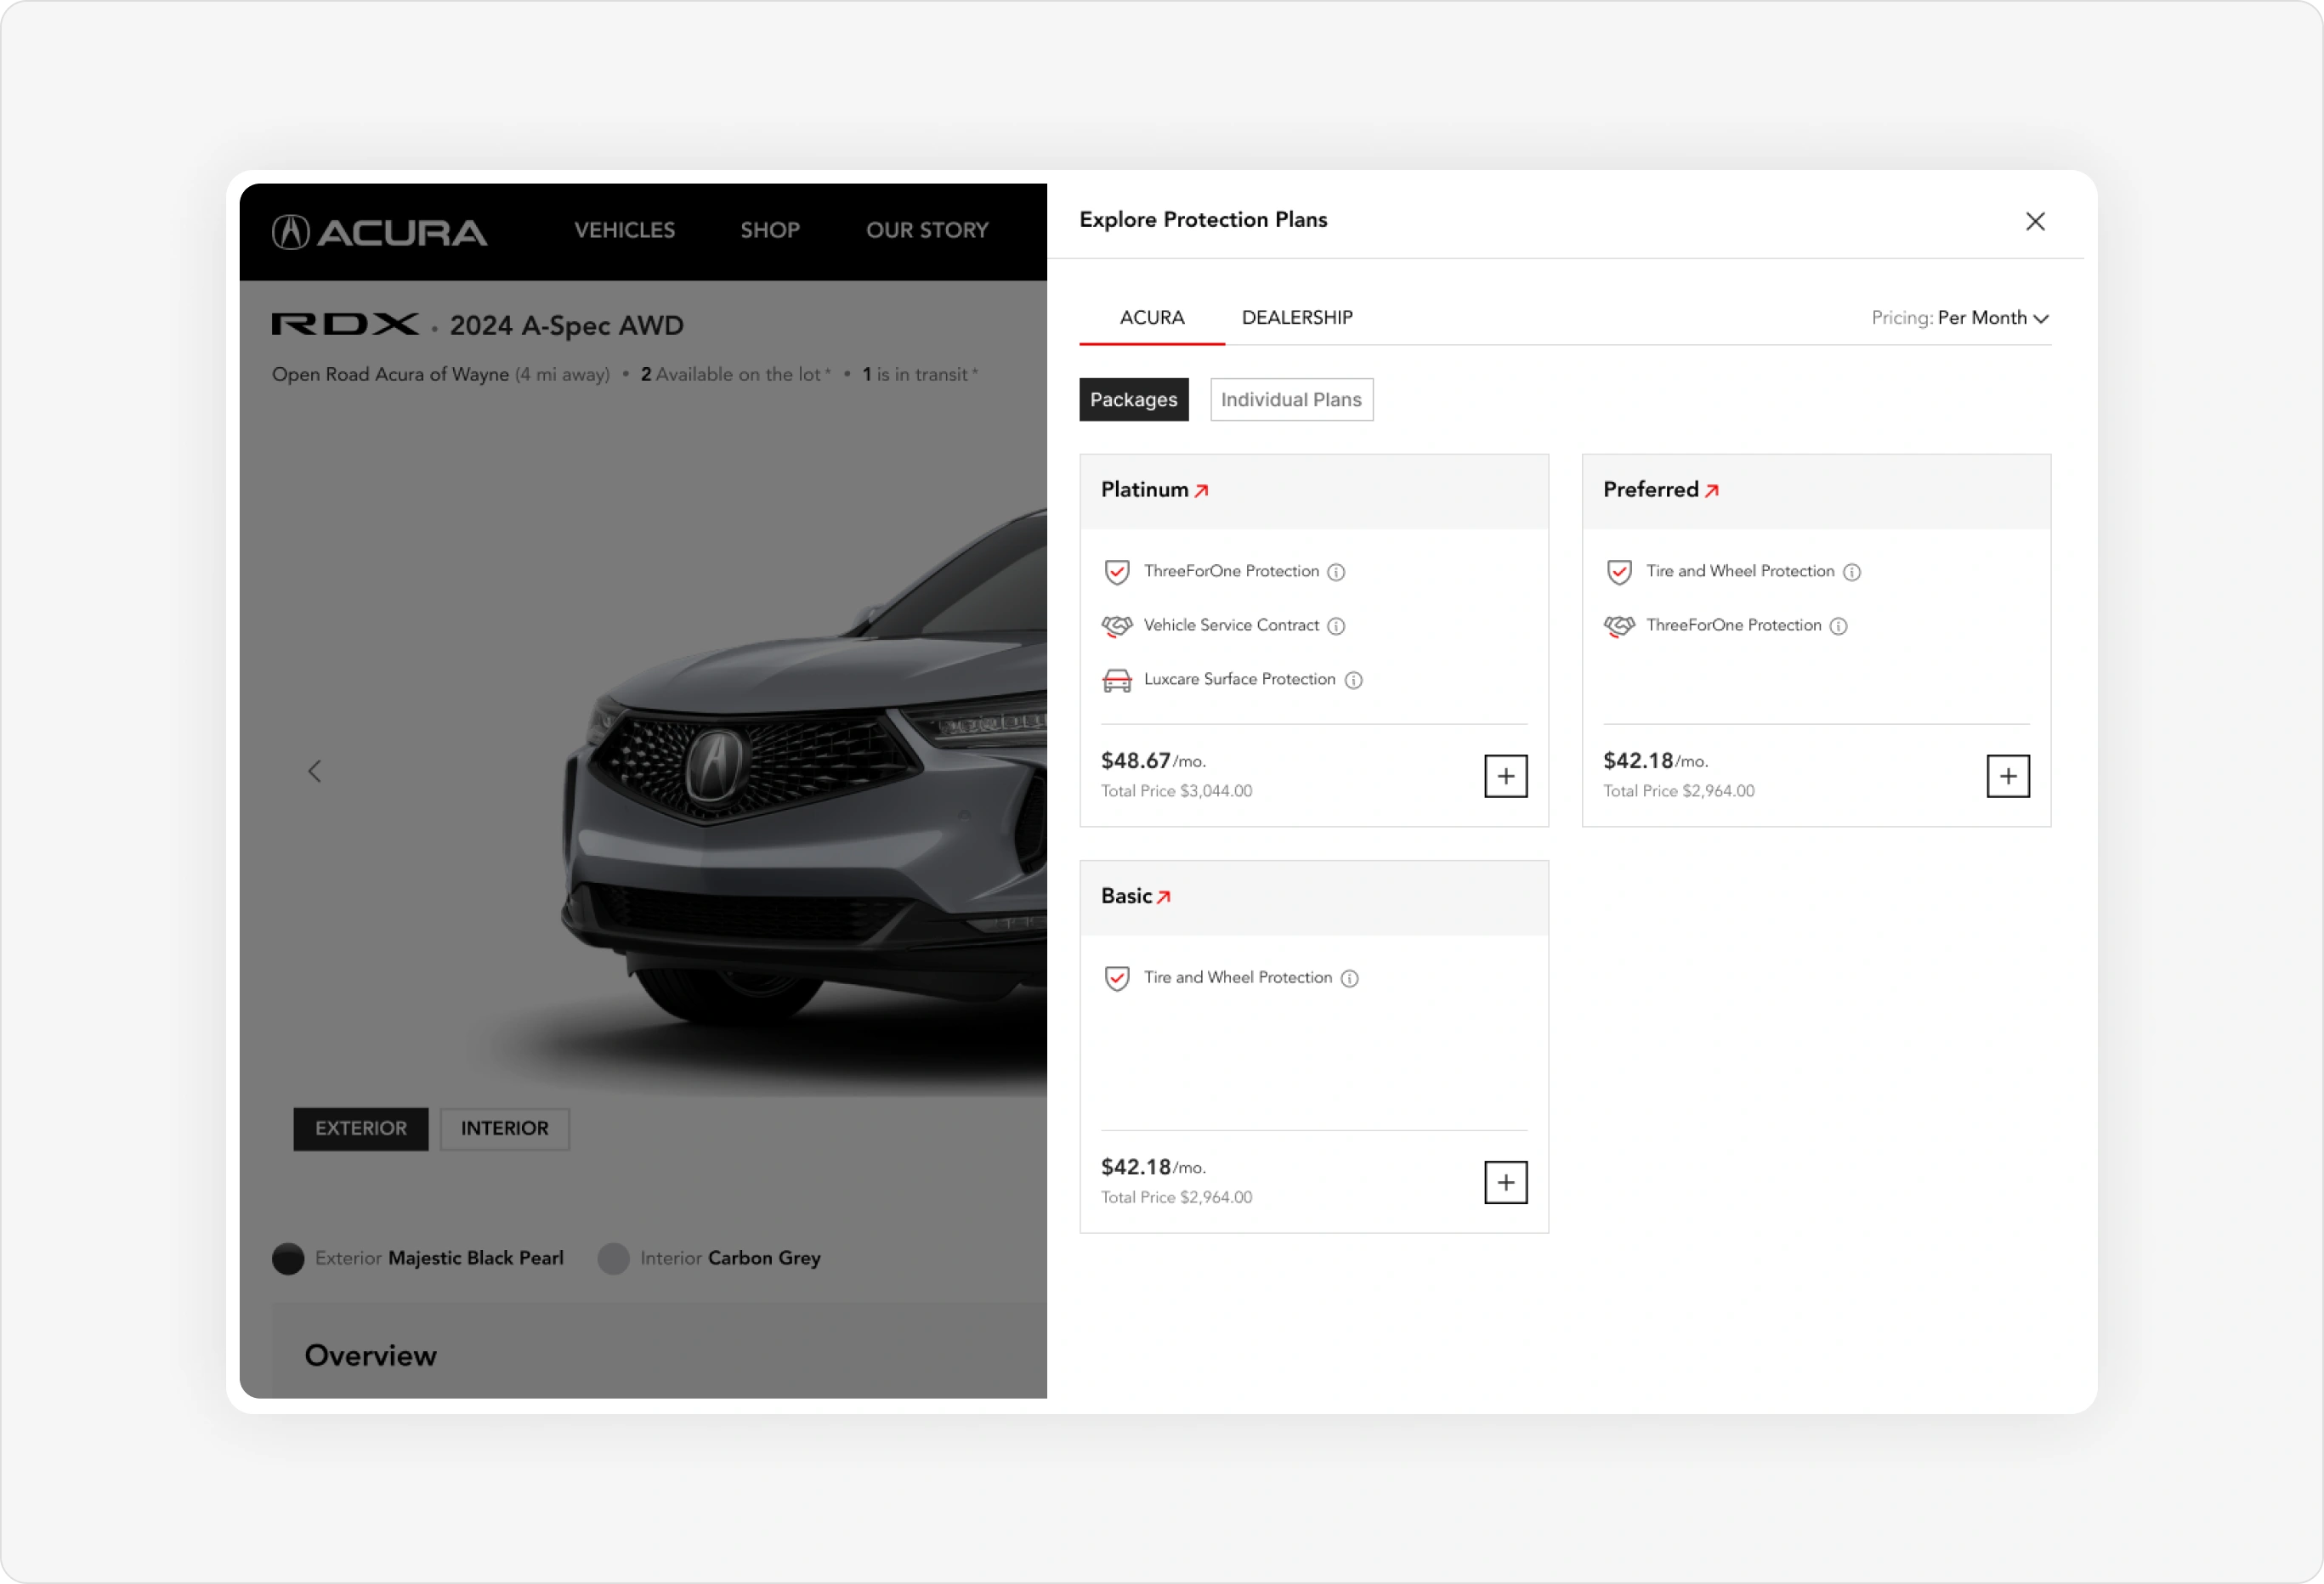
Task: Click Basic Total Price $2,964.00
Action: 1176,1198
